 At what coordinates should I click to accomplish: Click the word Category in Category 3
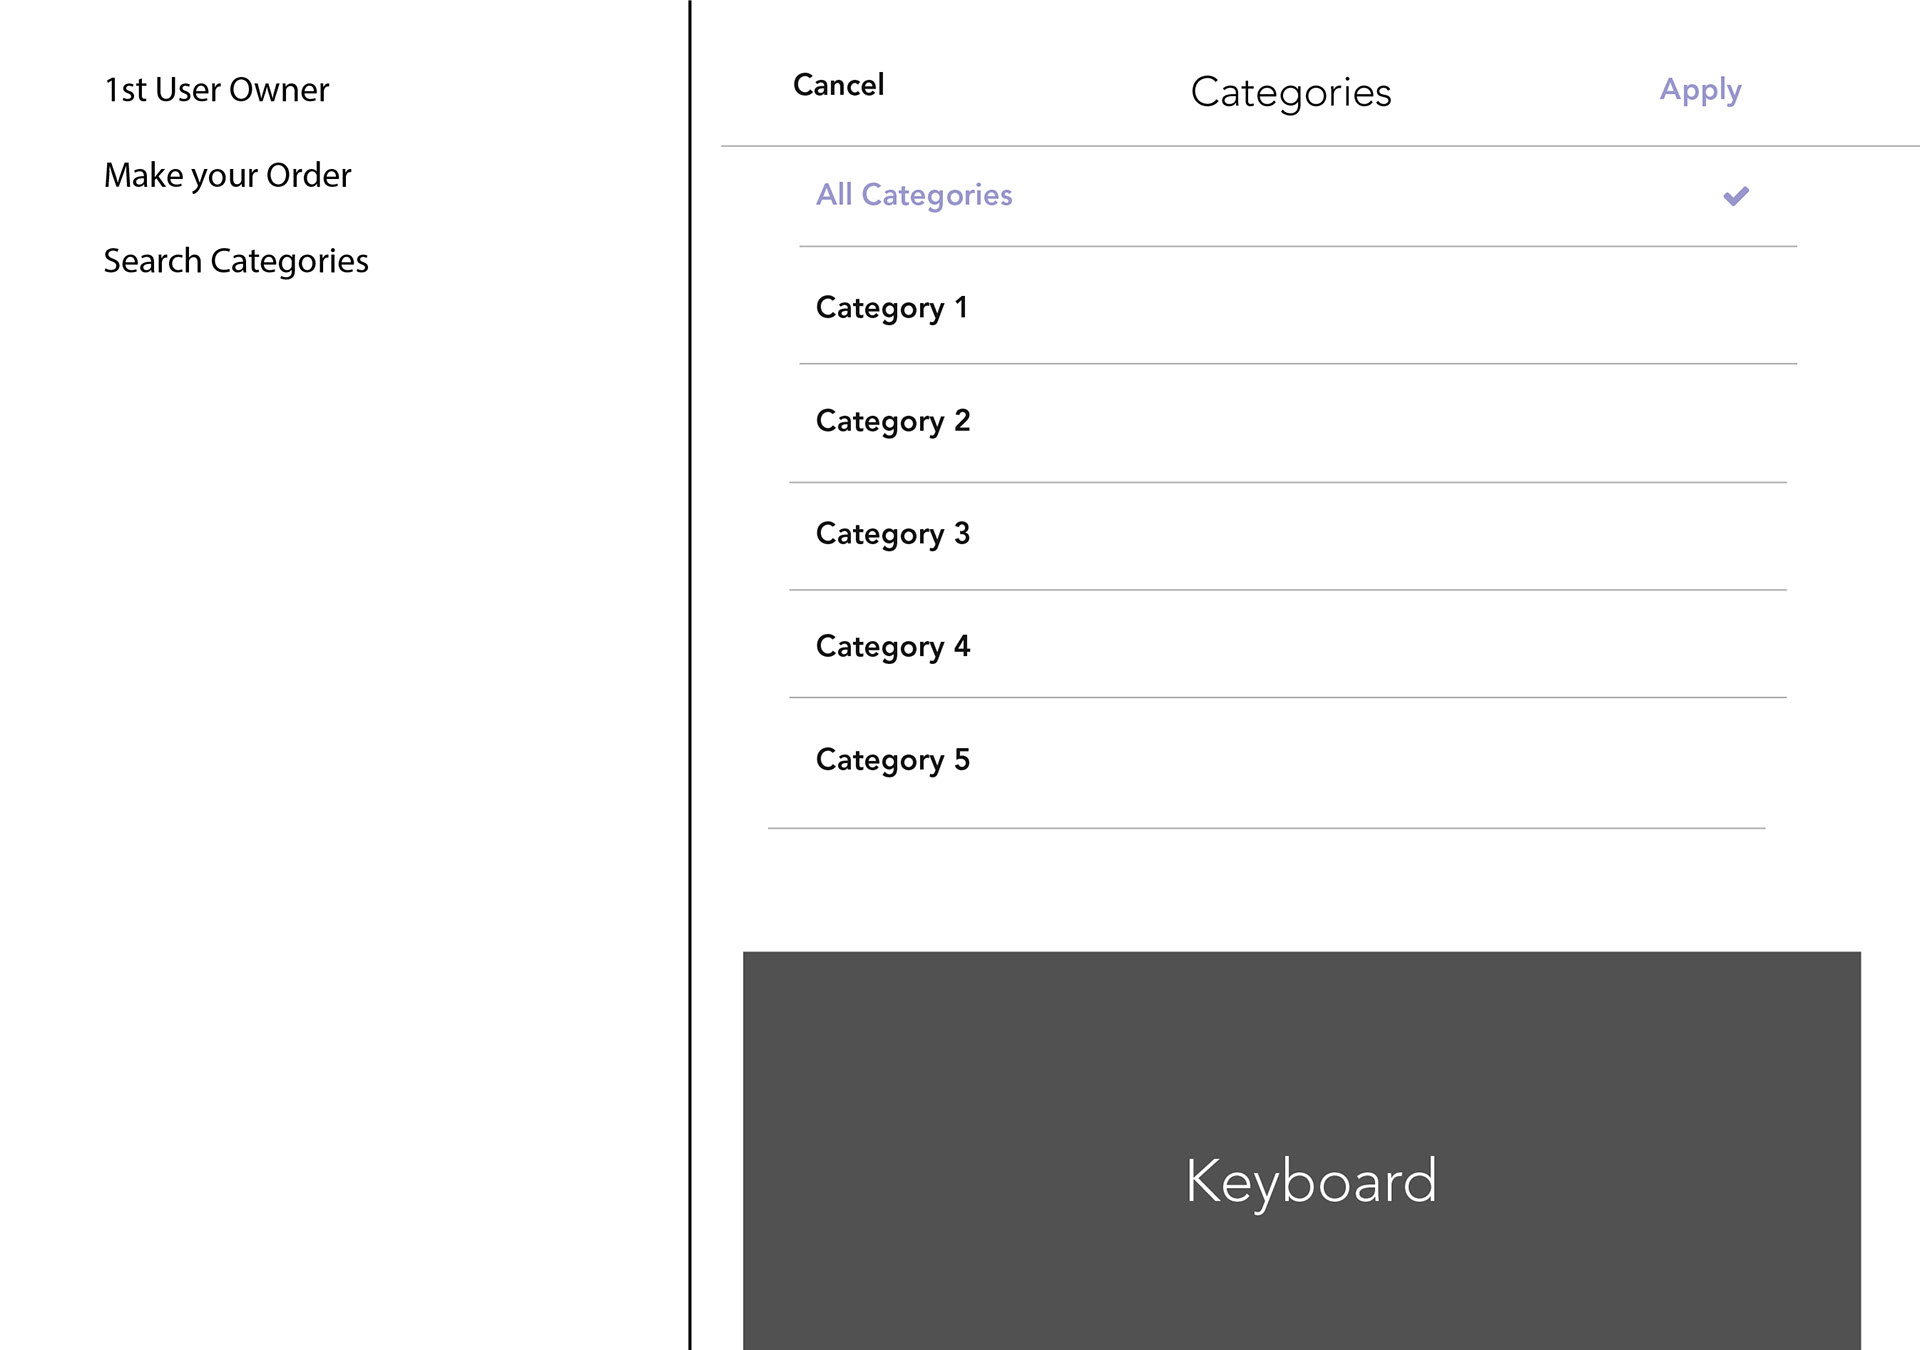point(880,535)
